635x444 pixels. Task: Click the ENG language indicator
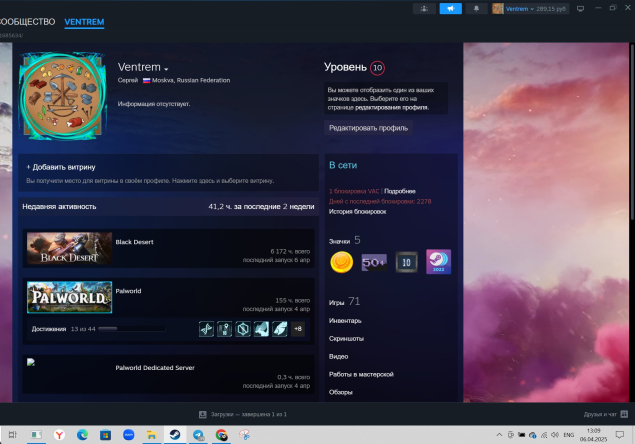(x=569, y=435)
